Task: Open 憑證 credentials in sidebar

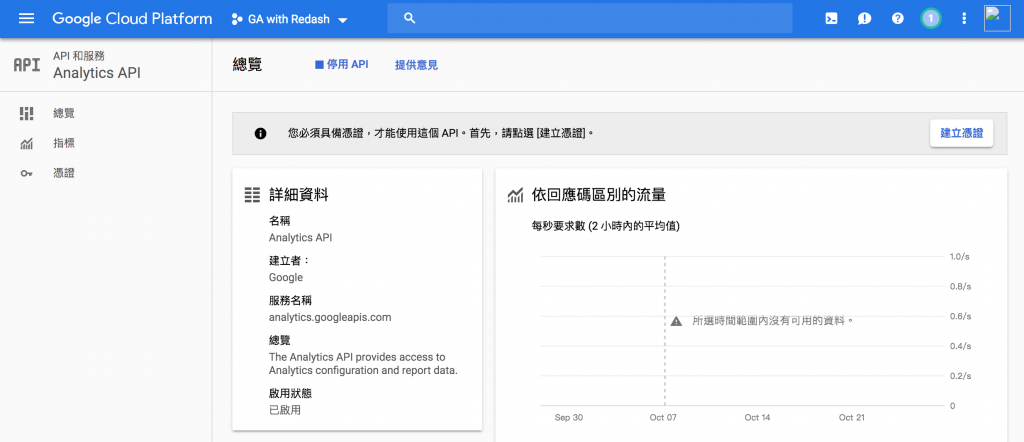Action: coord(64,174)
